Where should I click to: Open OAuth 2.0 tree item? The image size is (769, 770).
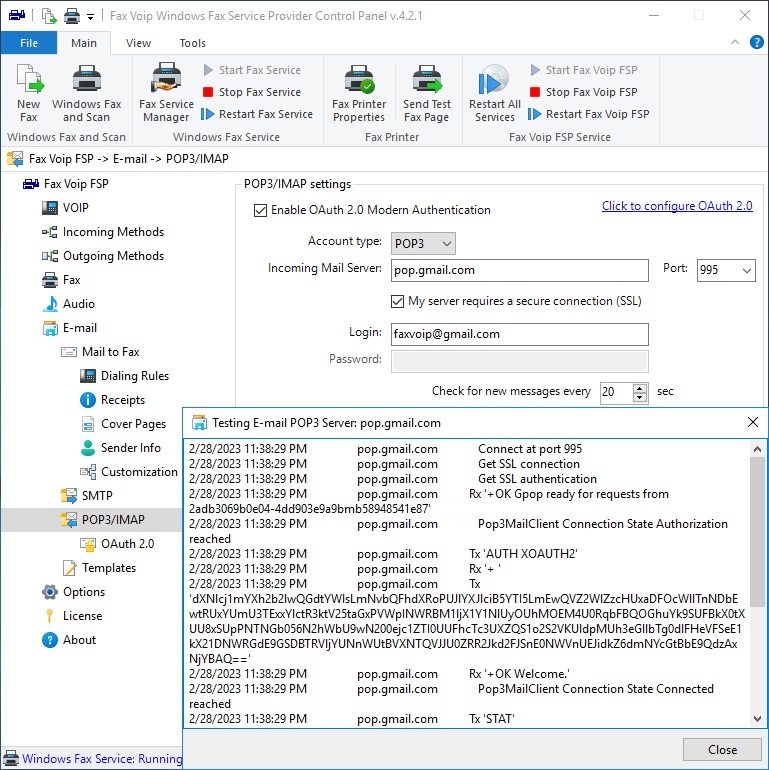117,544
